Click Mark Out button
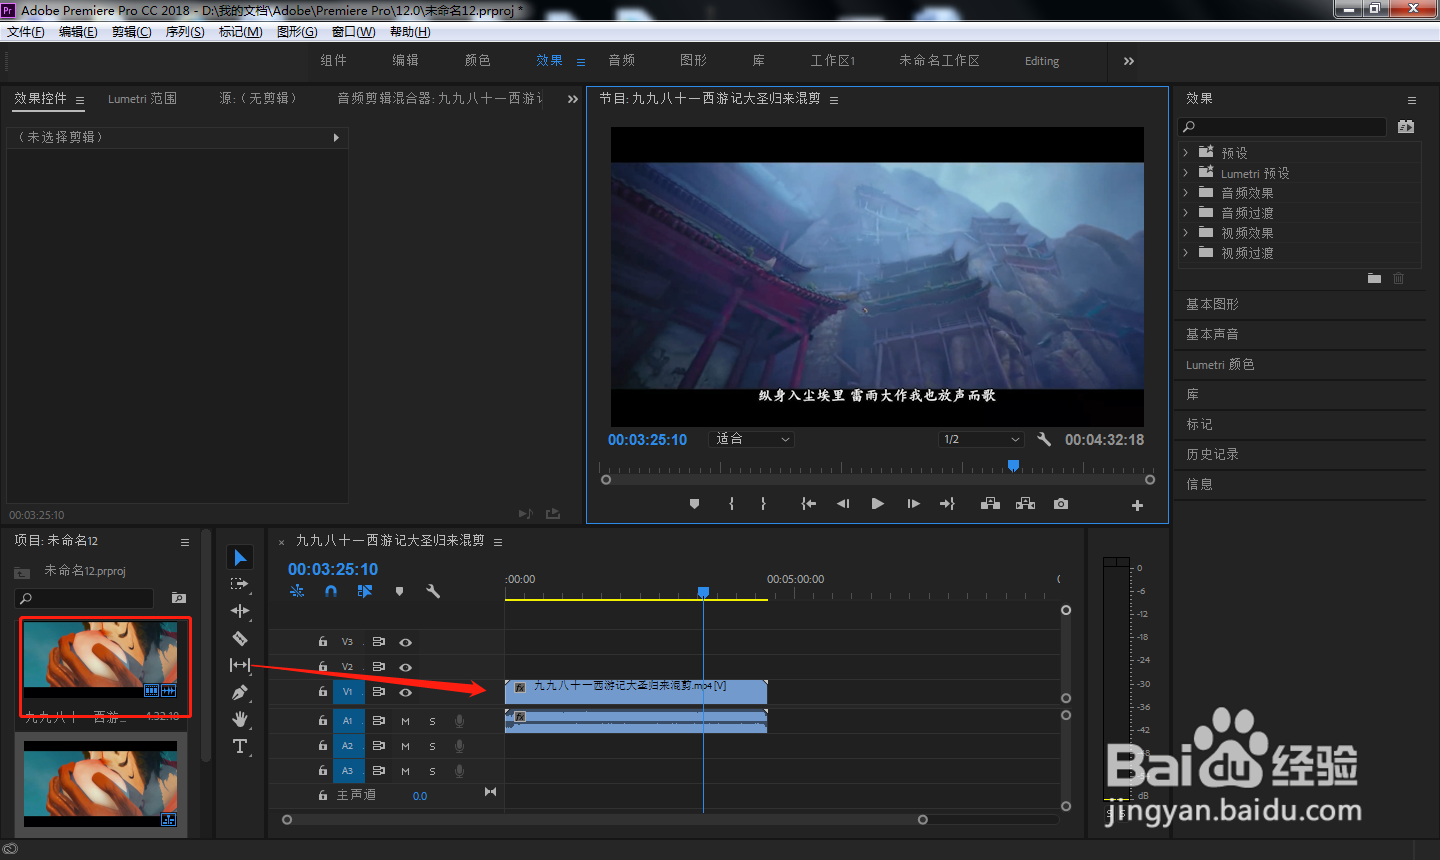This screenshot has height=860, width=1440. 763,504
